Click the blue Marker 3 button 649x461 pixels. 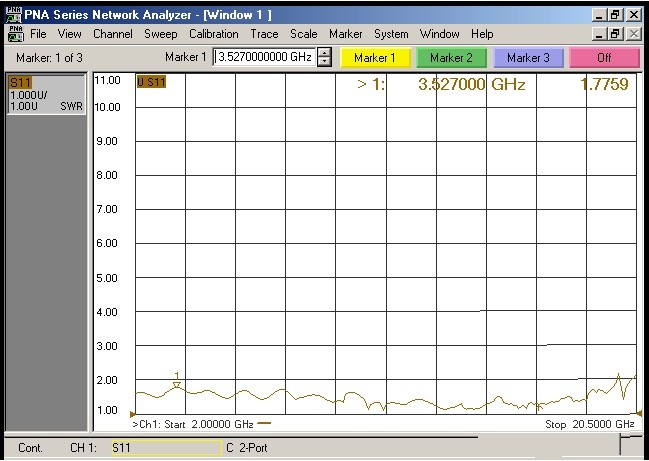(x=528, y=58)
